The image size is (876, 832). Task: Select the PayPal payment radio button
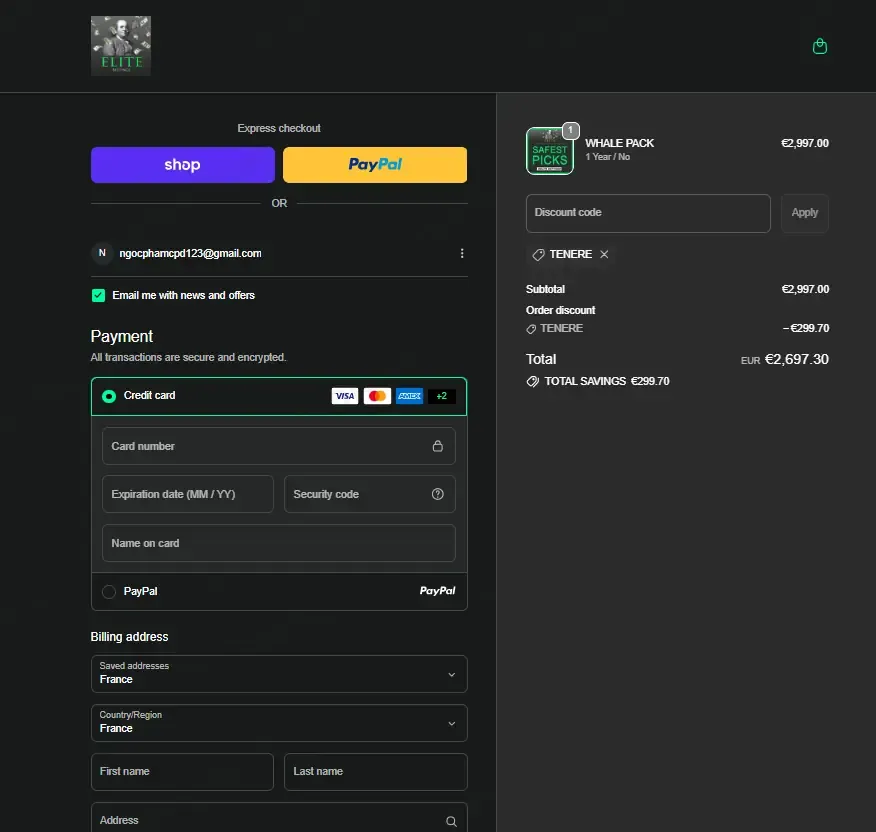109,591
